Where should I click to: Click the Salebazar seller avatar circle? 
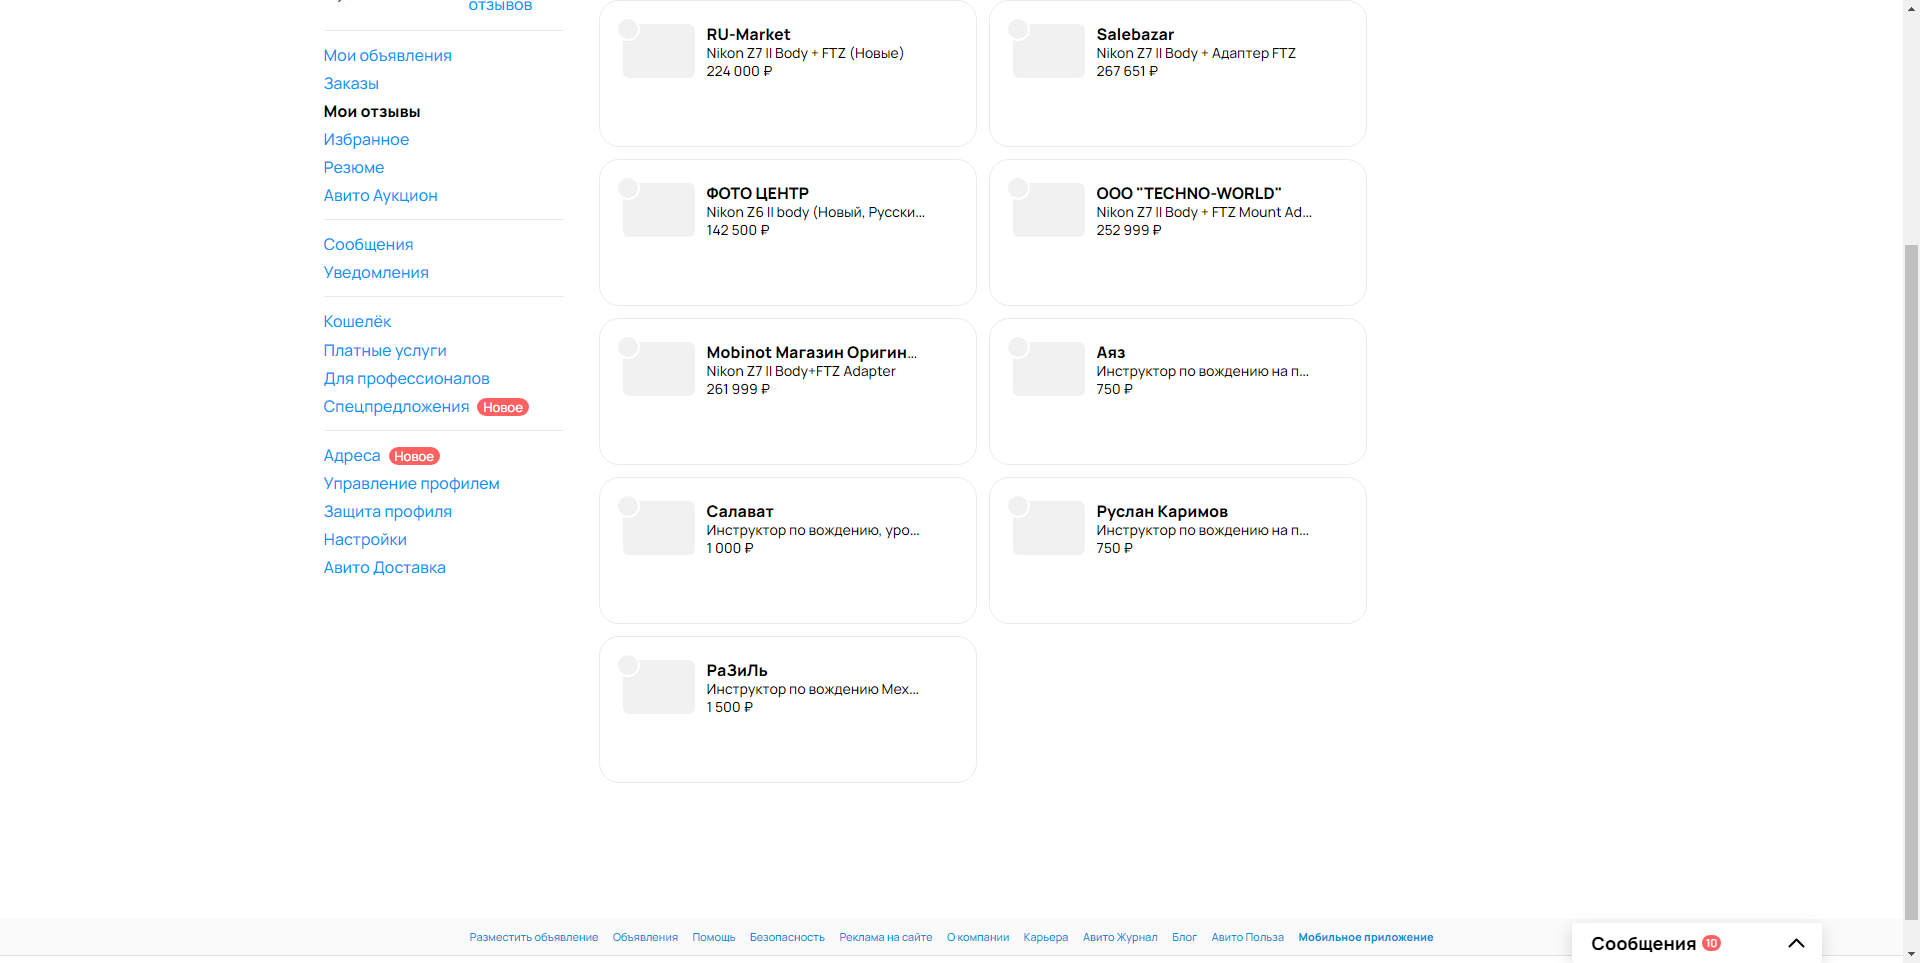coord(1018,29)
